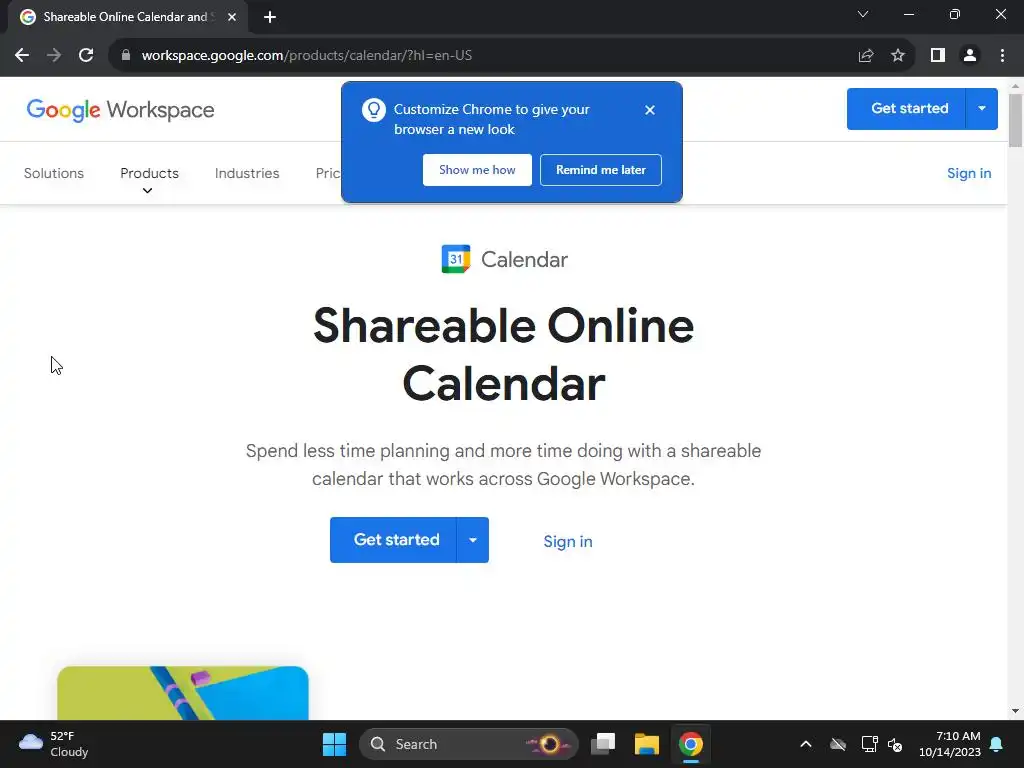Open the tab search chevron in title bar

click(863, 14)
